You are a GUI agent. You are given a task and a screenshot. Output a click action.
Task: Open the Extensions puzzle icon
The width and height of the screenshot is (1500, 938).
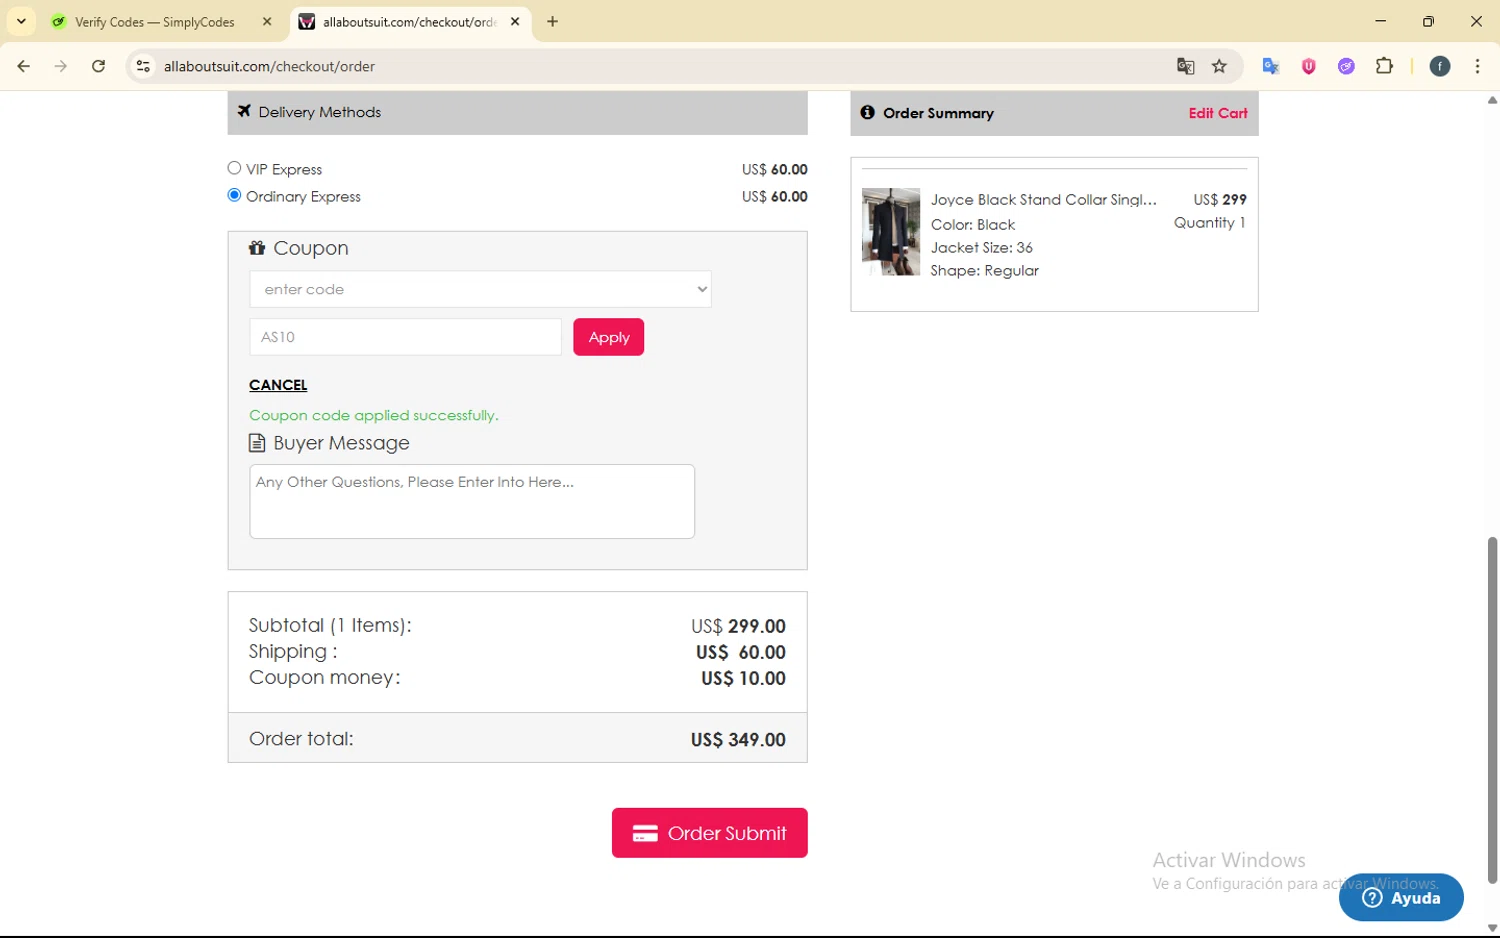tap(1384, 66)
